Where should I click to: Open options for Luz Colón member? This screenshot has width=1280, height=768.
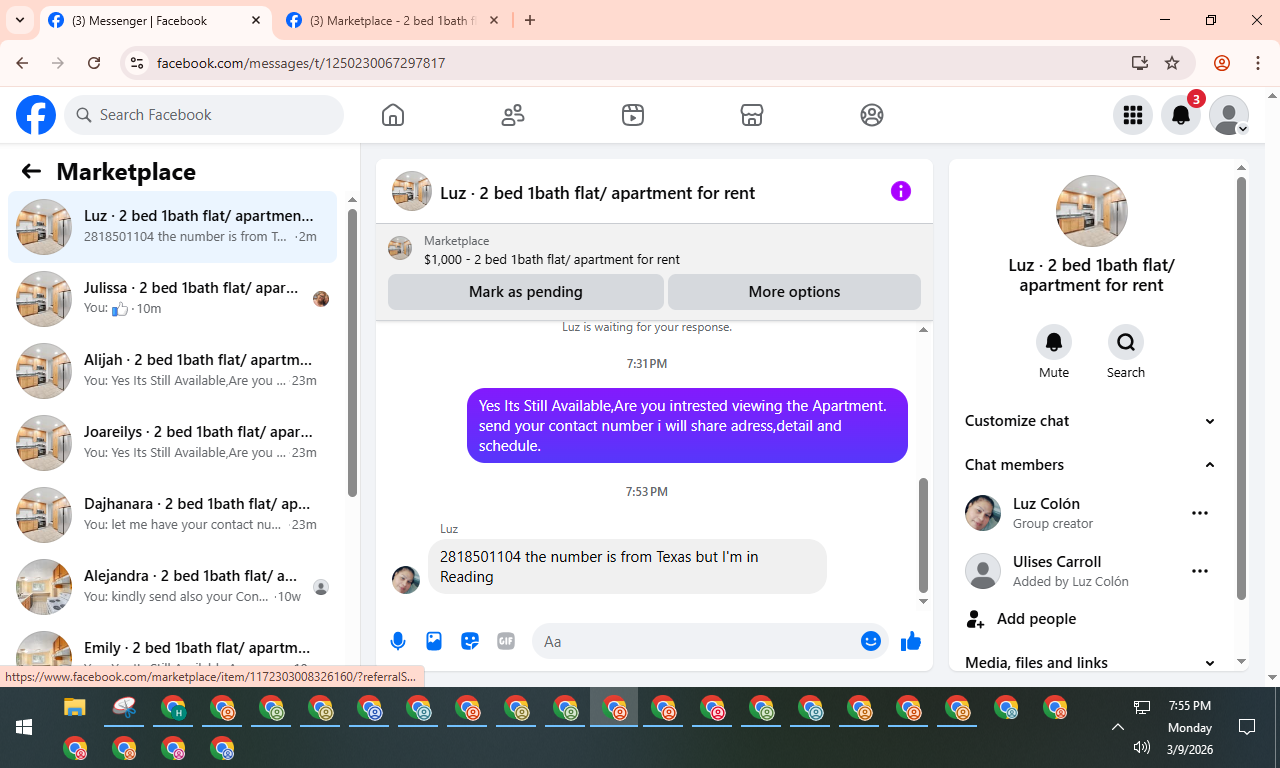1200,513
